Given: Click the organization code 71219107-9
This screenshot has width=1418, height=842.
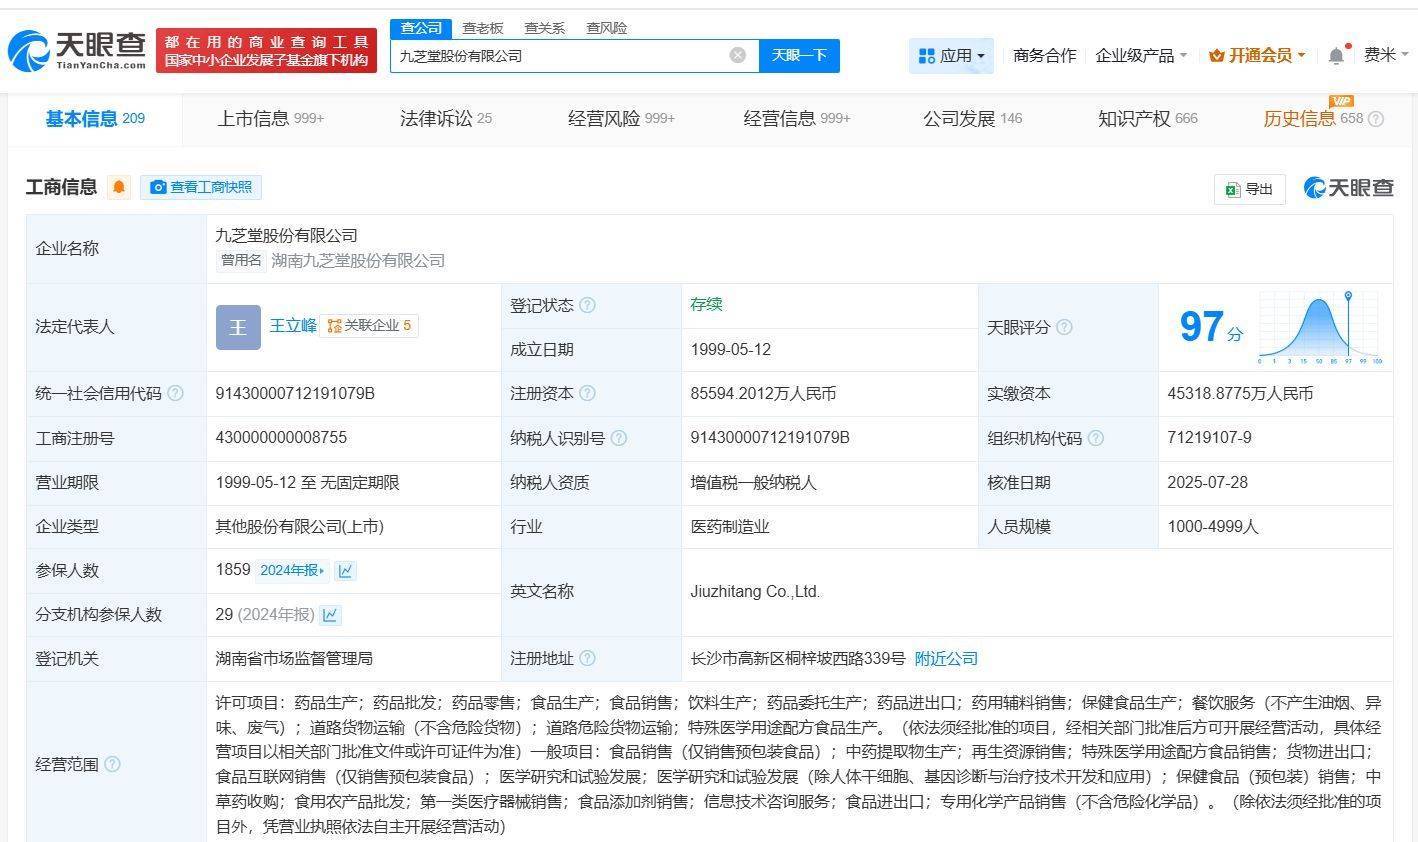Looking at the screenshot, I should pos(1209,438).
